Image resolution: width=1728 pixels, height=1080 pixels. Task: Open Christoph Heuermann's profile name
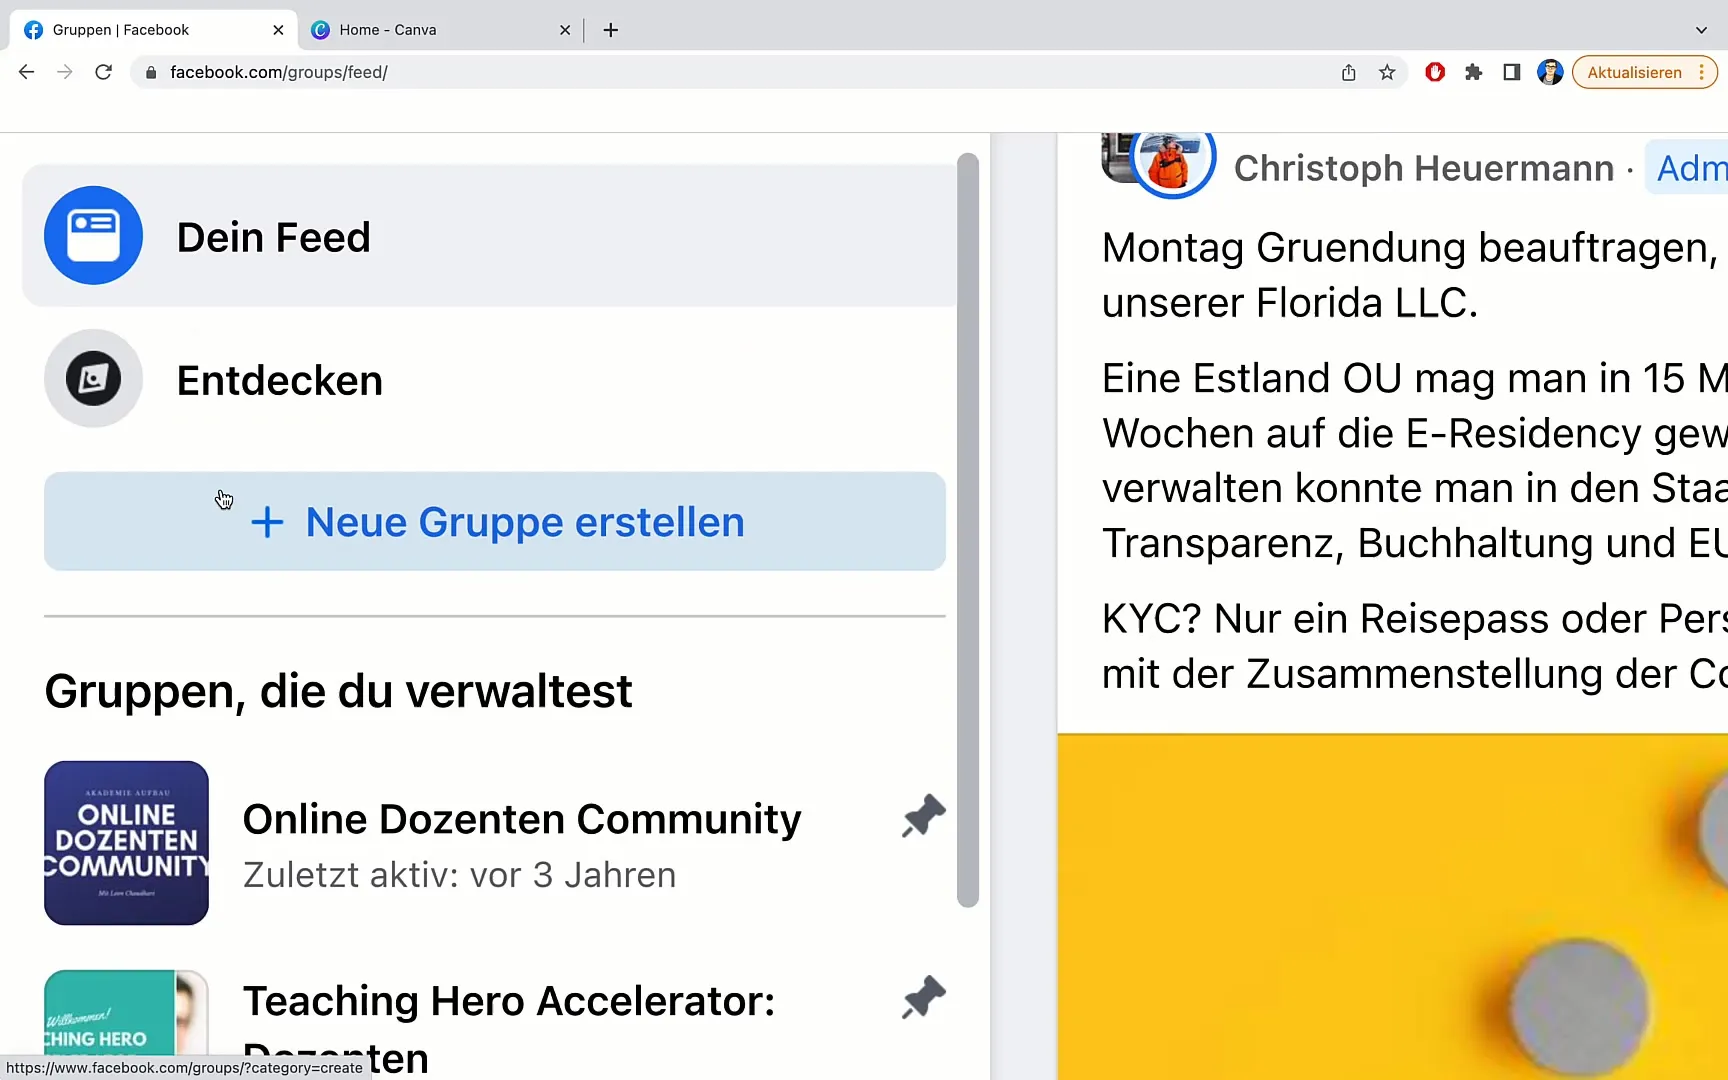(x=1424, y=168)
